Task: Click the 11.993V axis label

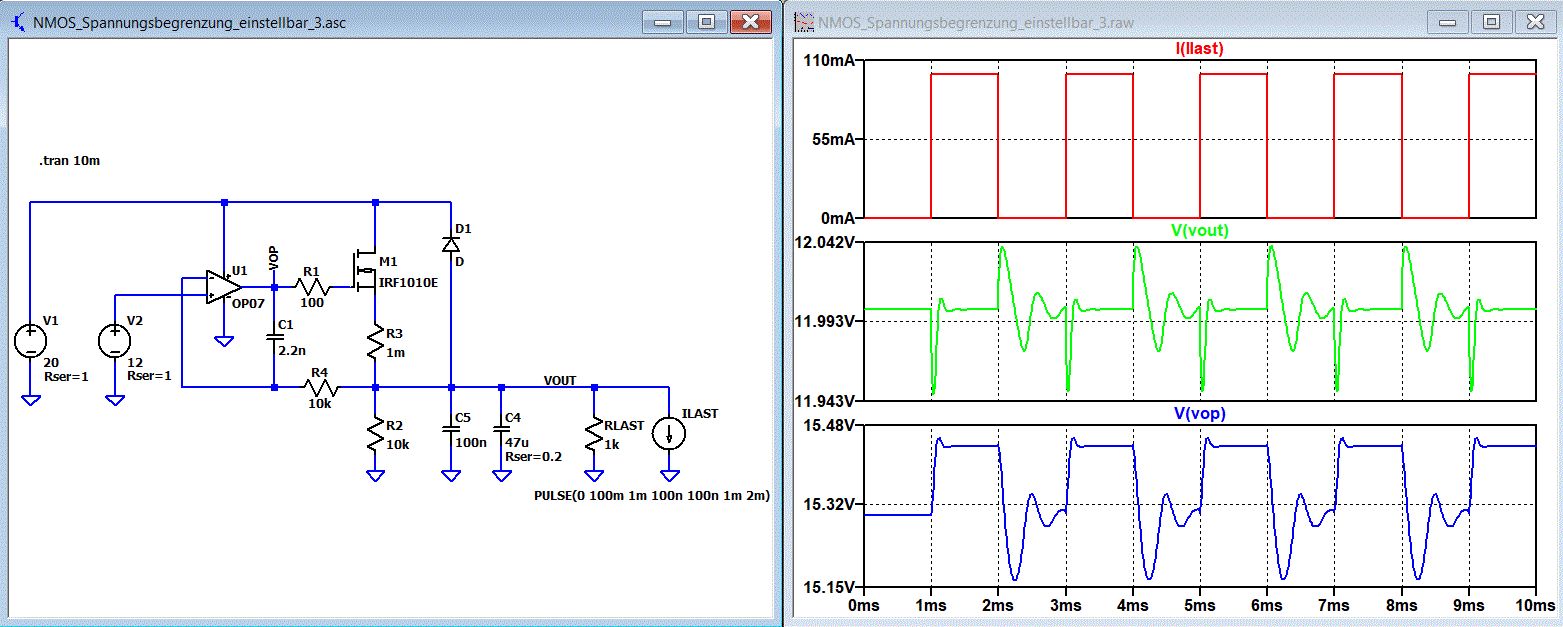Action: [826, 321]
